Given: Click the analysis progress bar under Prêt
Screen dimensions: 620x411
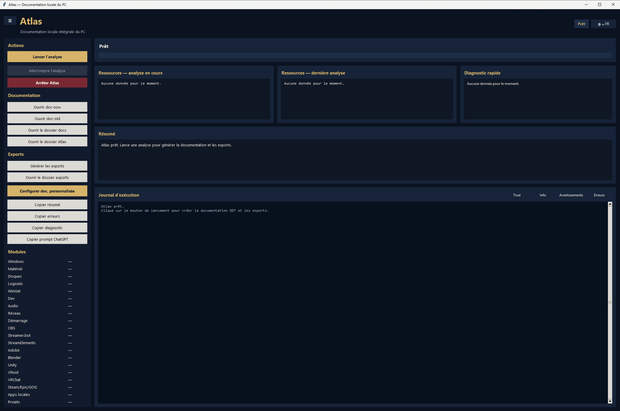Looking at the screenshot, I should pos(355,55).
